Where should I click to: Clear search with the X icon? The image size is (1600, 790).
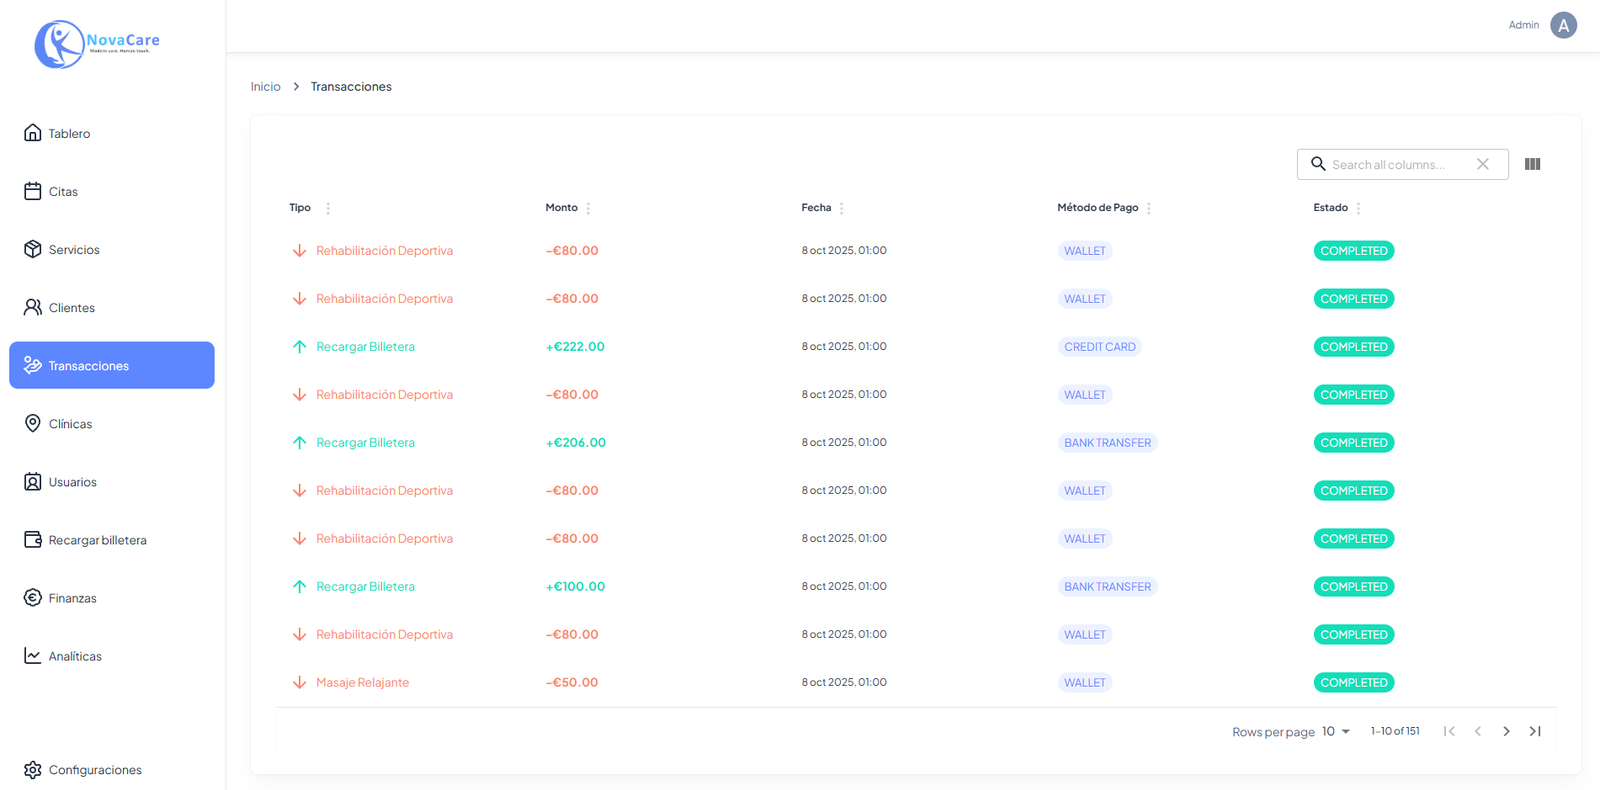pos(1483,164)
